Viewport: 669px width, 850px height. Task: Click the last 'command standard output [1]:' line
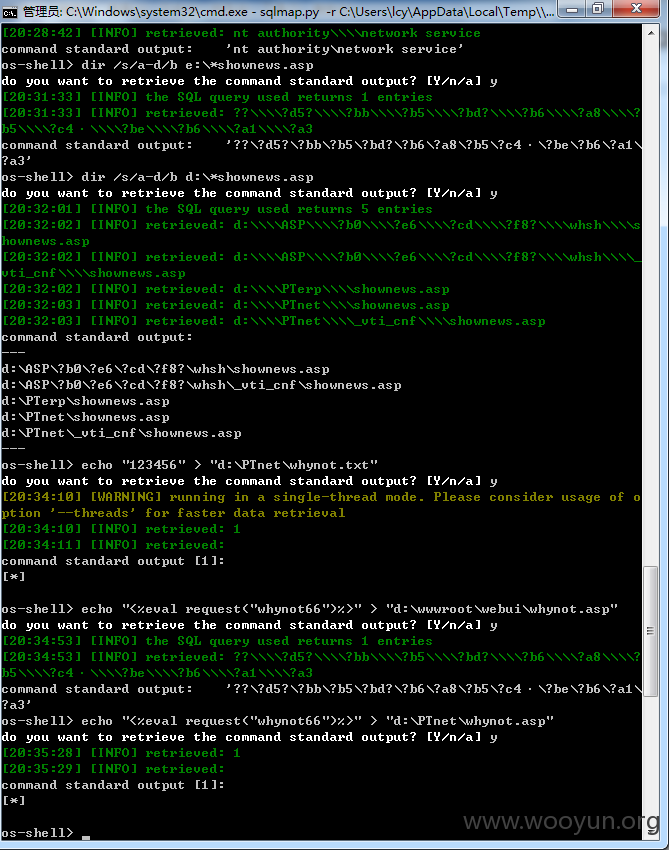point(113,785)
